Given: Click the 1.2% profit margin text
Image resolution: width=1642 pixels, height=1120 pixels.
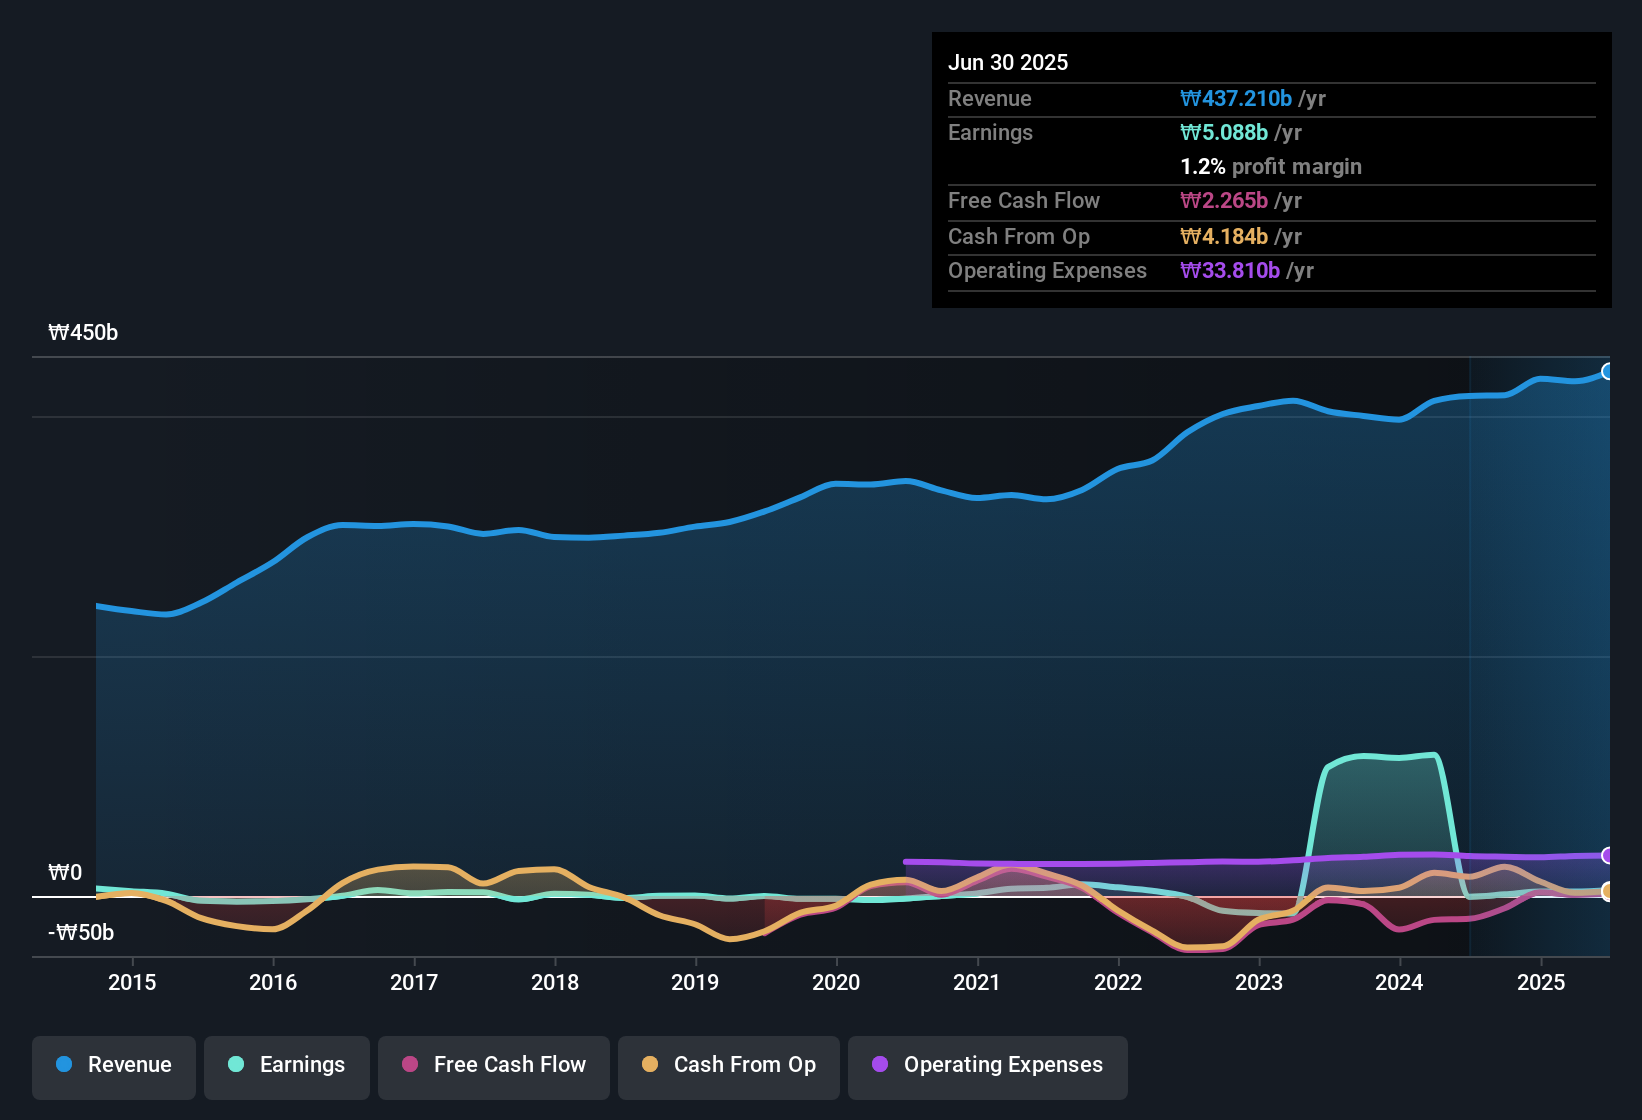Looking at the screenshot, I should pos(1271,167).
